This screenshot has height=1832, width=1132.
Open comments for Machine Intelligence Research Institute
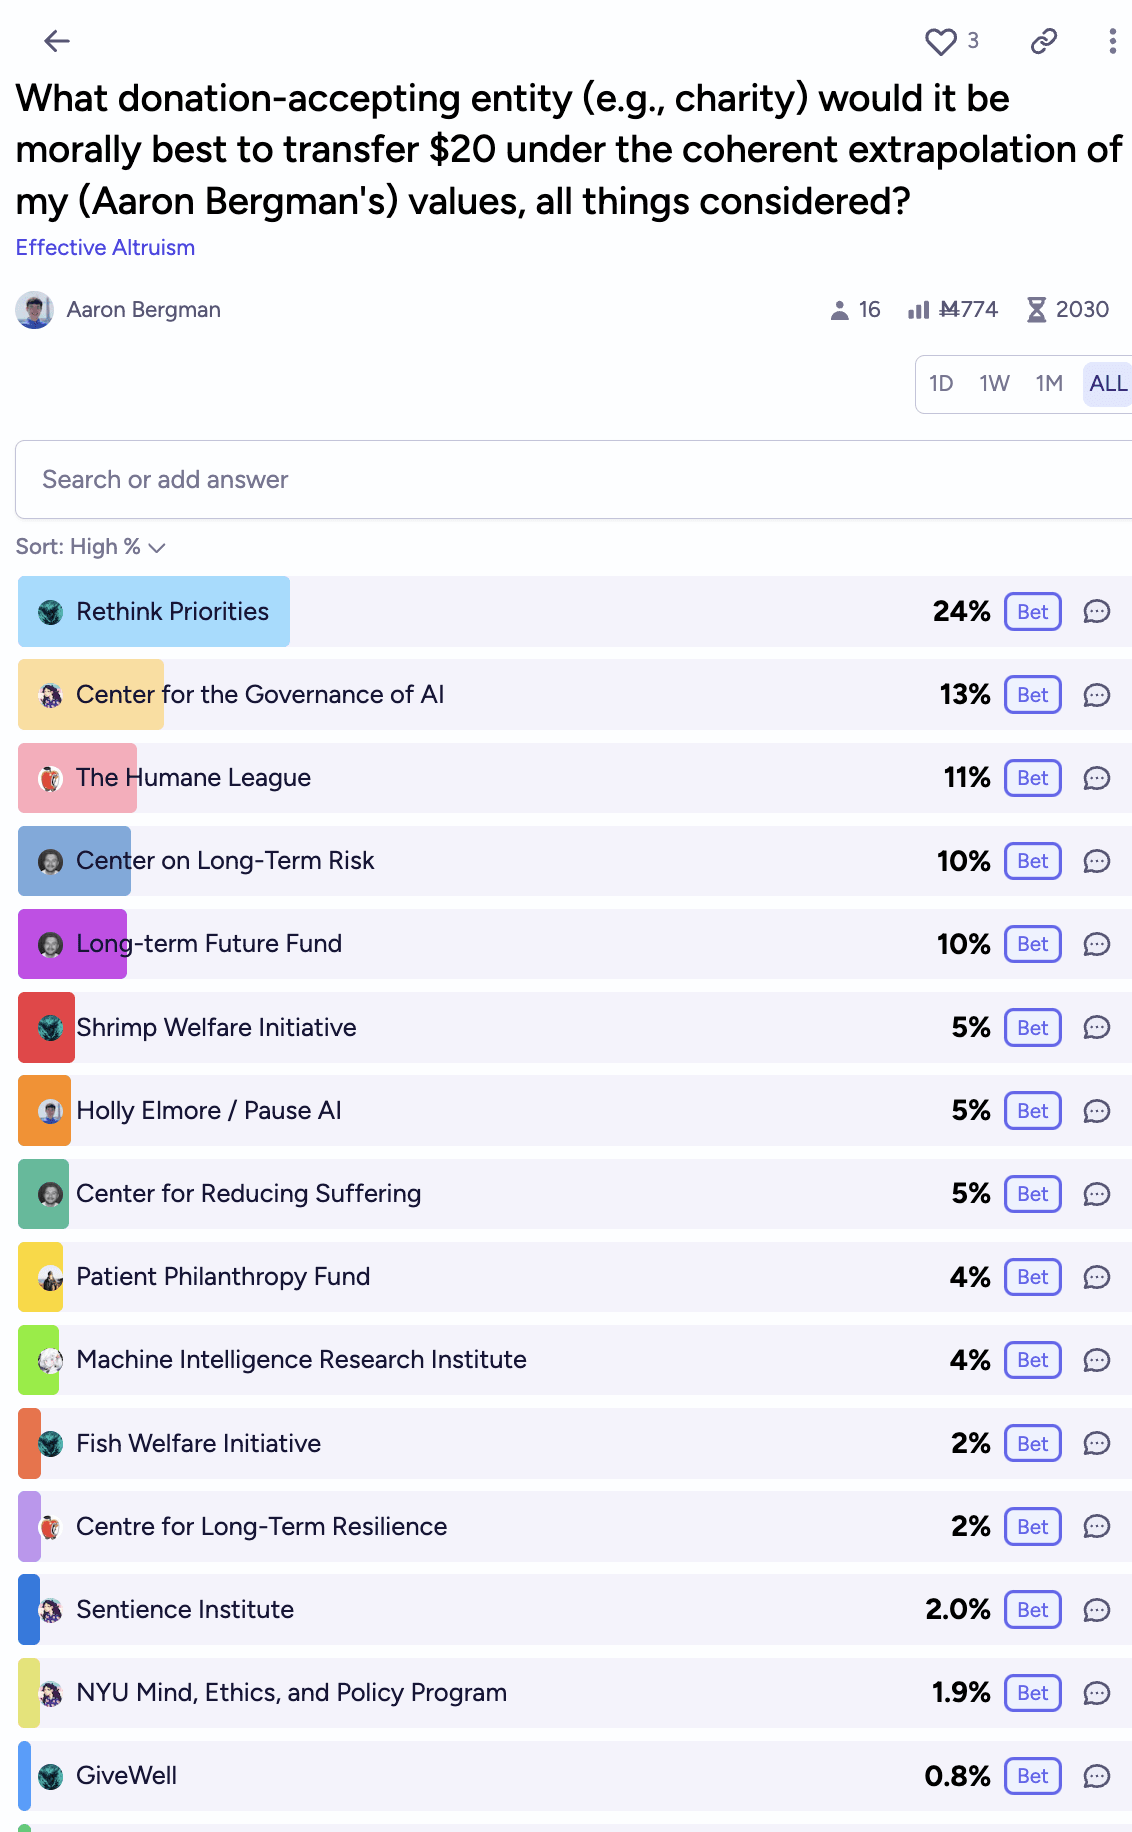tap(1097, 1360)
